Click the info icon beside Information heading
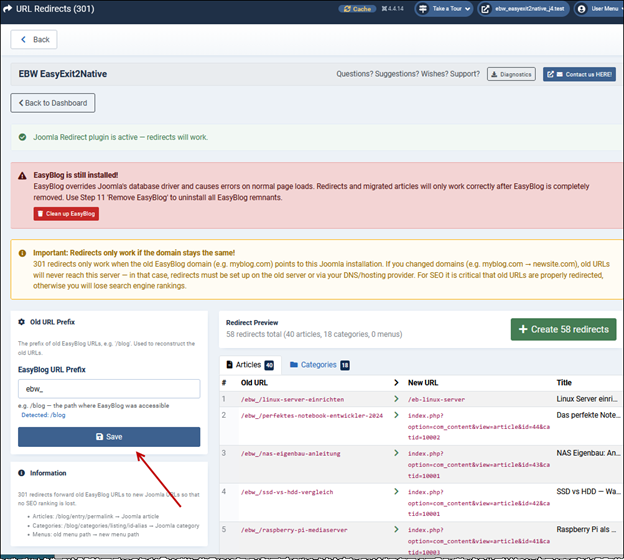Screen dimensions: 624x560 click(21, 473)
